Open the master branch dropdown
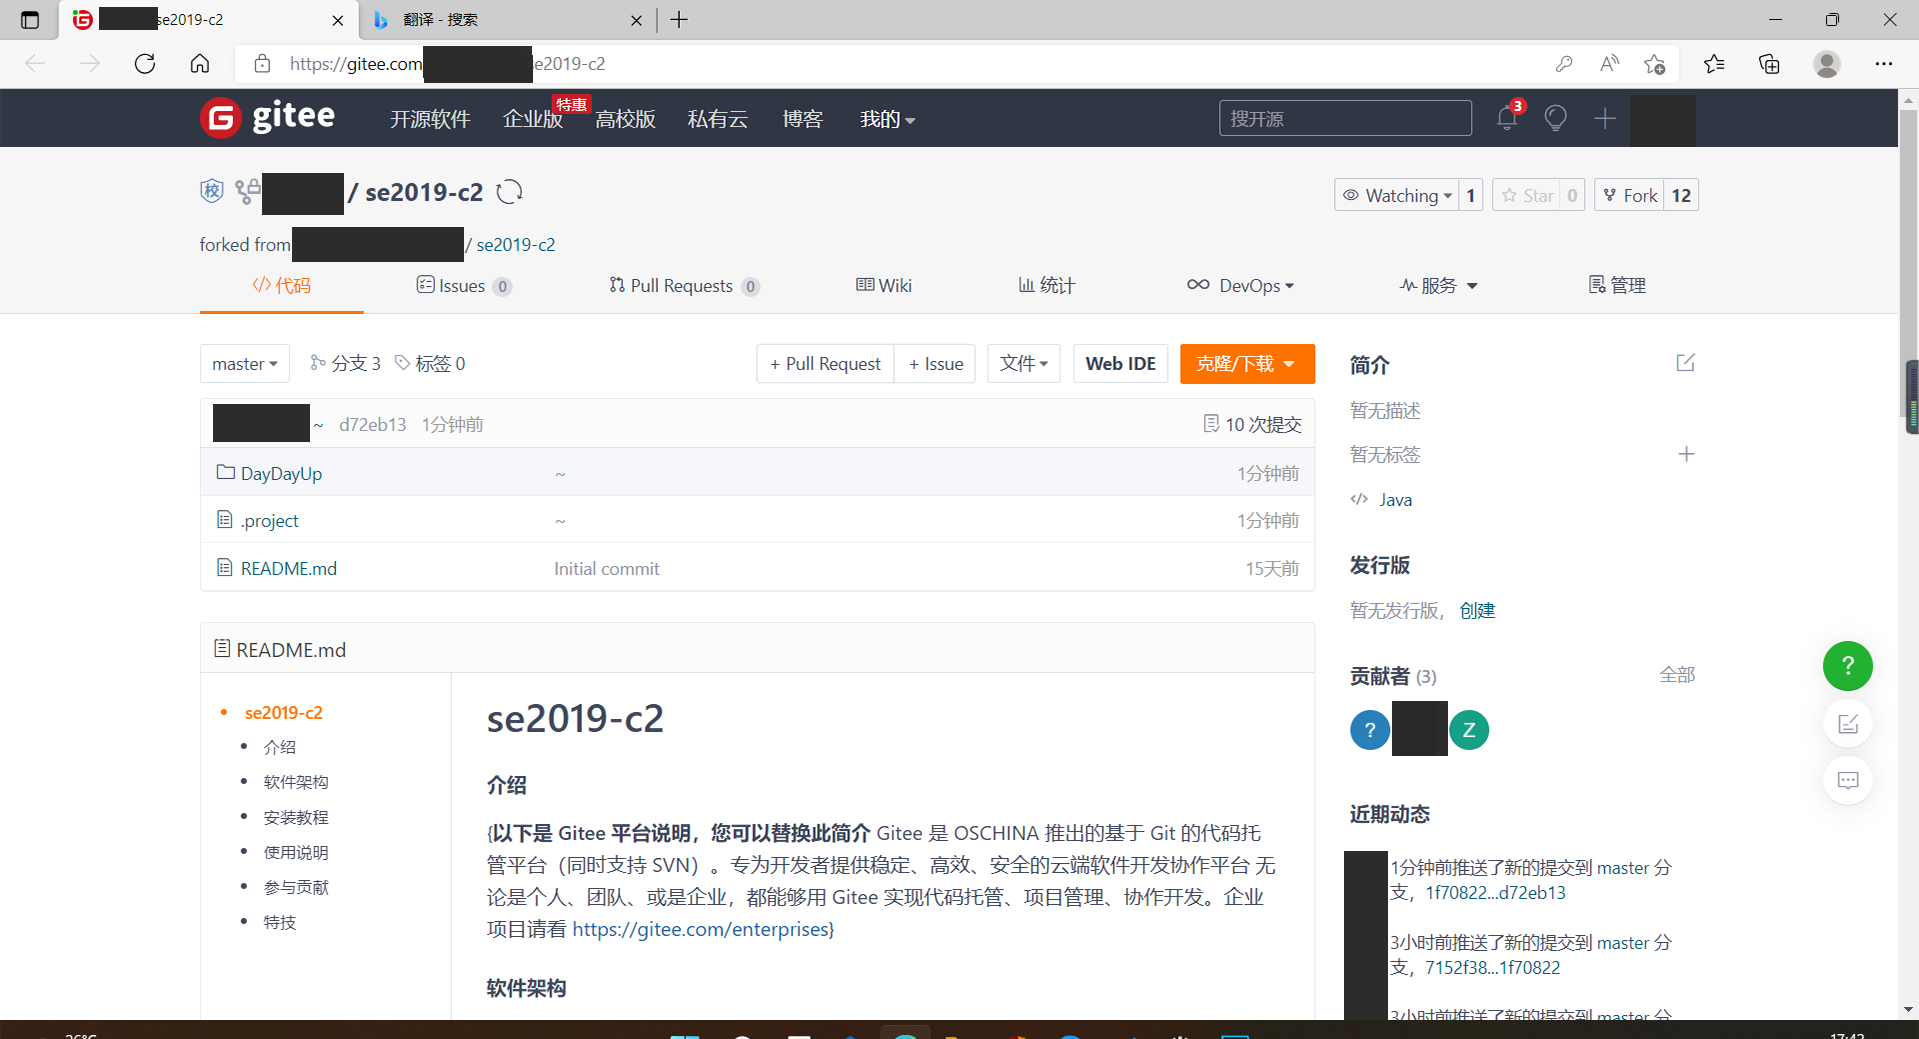 243,363
